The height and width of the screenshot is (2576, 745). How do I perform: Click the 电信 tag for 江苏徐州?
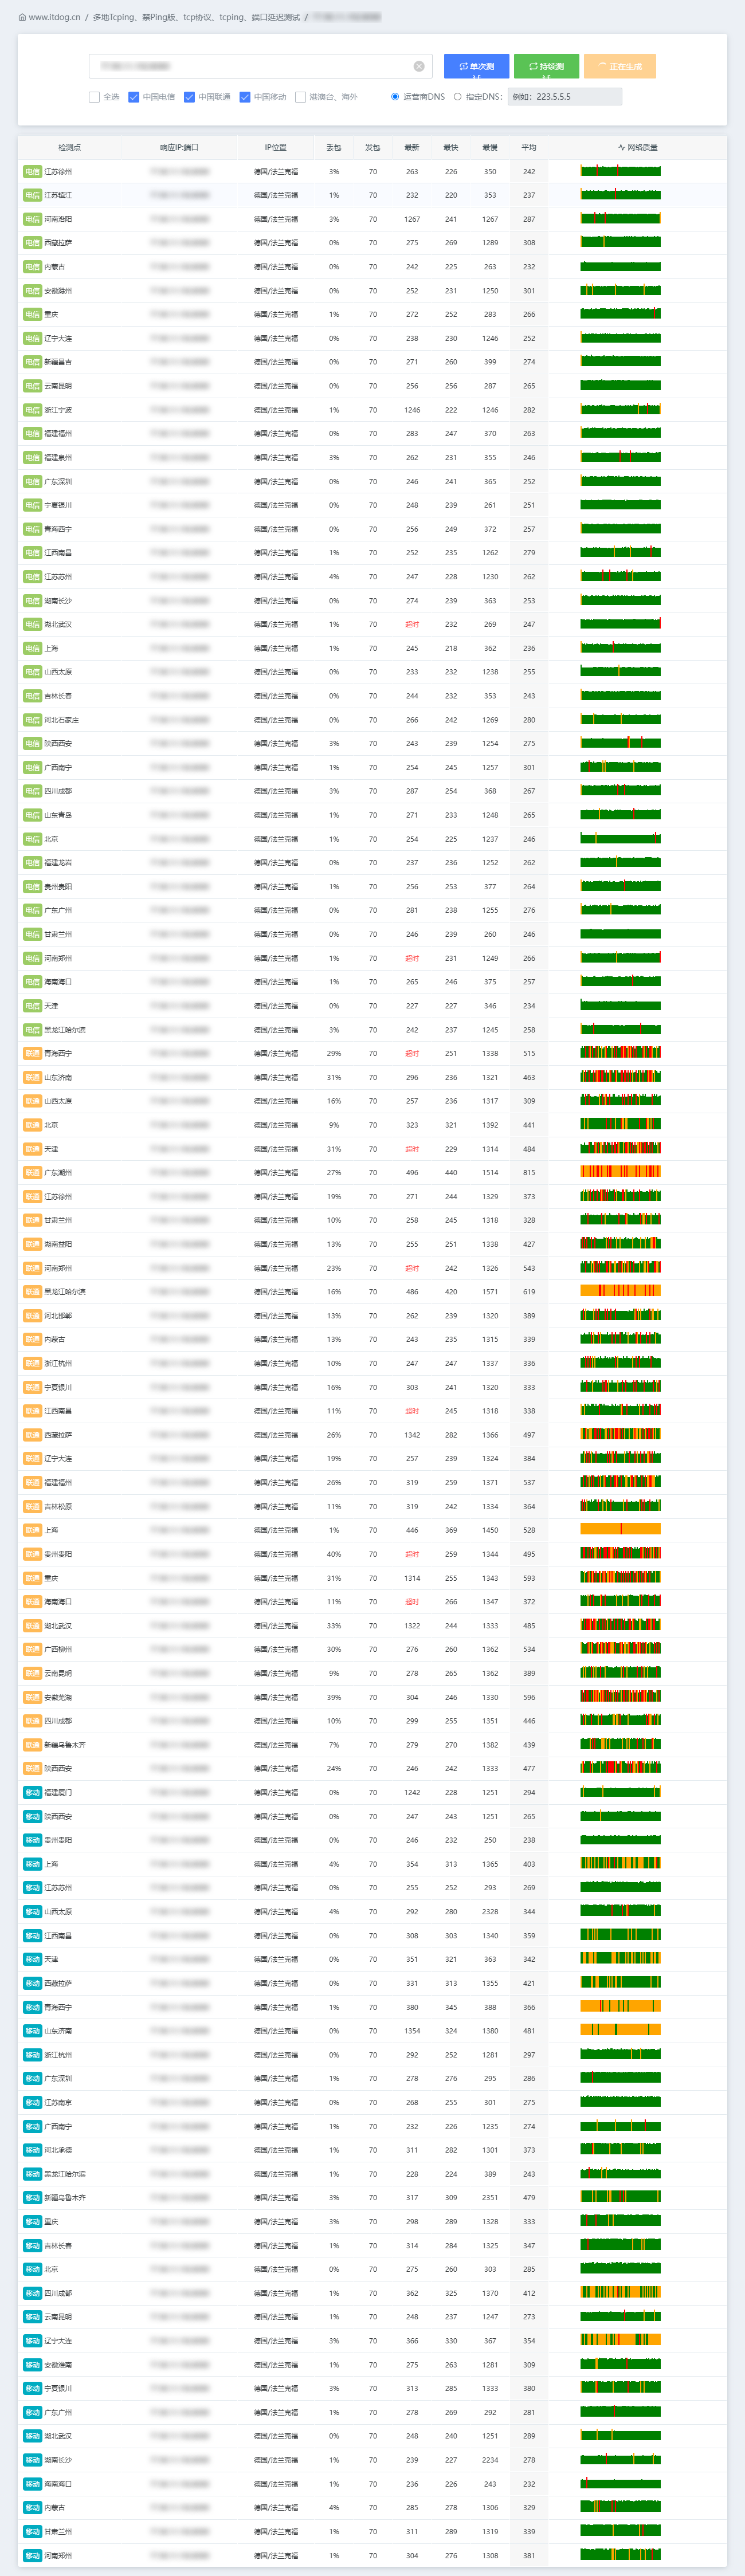32,171
